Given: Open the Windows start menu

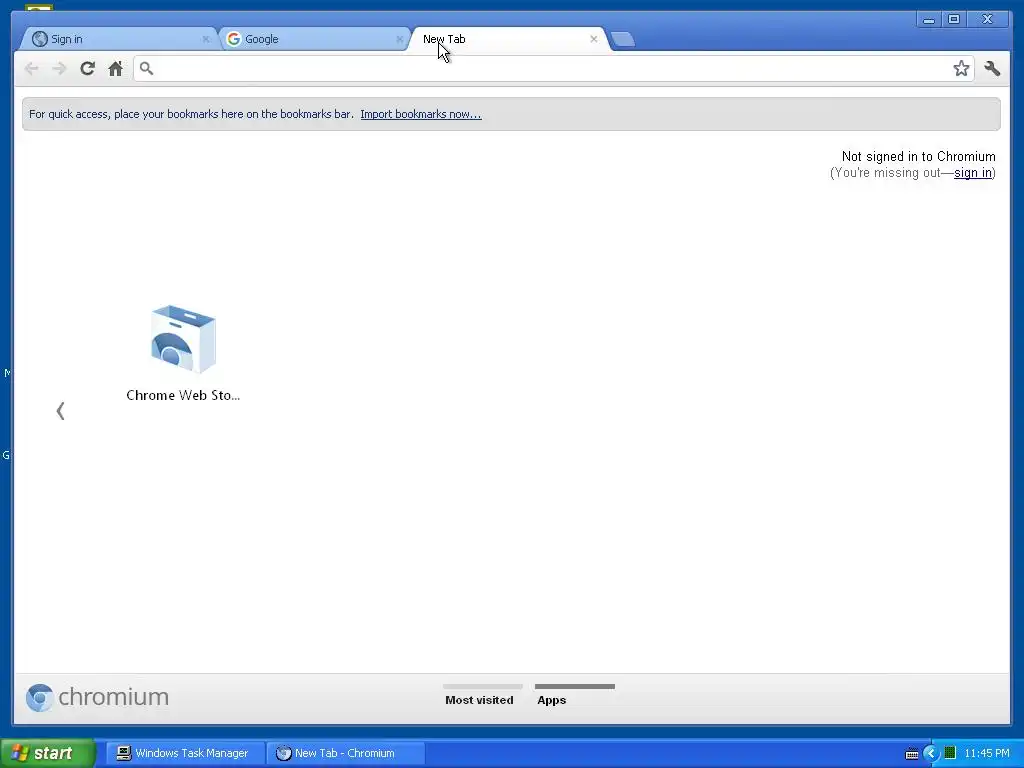Looking at the screenshot, I should pyautogui.click(x=47, y=753).
